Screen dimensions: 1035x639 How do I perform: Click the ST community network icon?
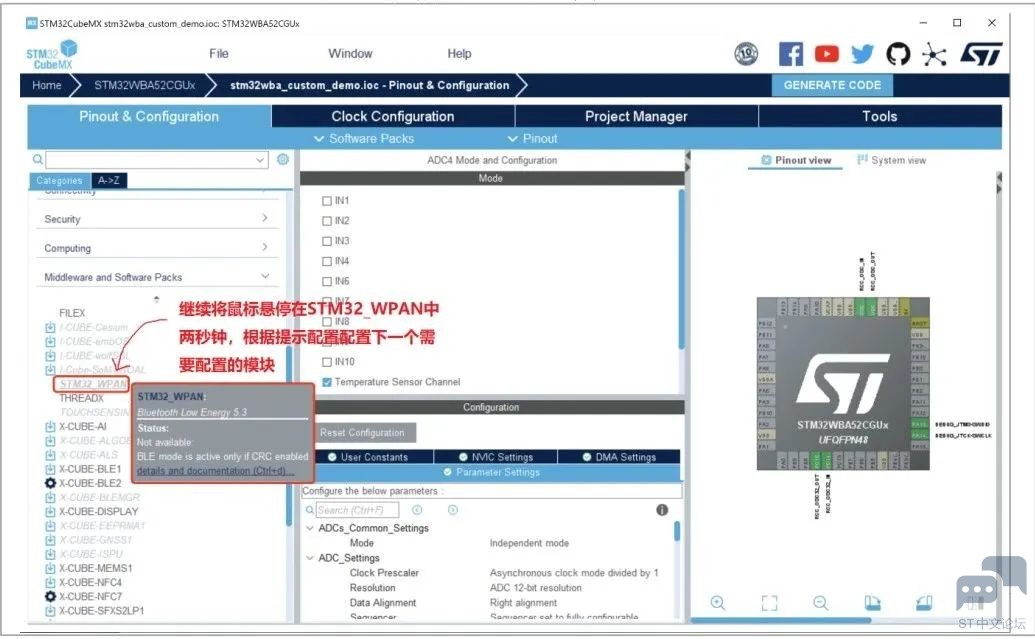[934, 54]
